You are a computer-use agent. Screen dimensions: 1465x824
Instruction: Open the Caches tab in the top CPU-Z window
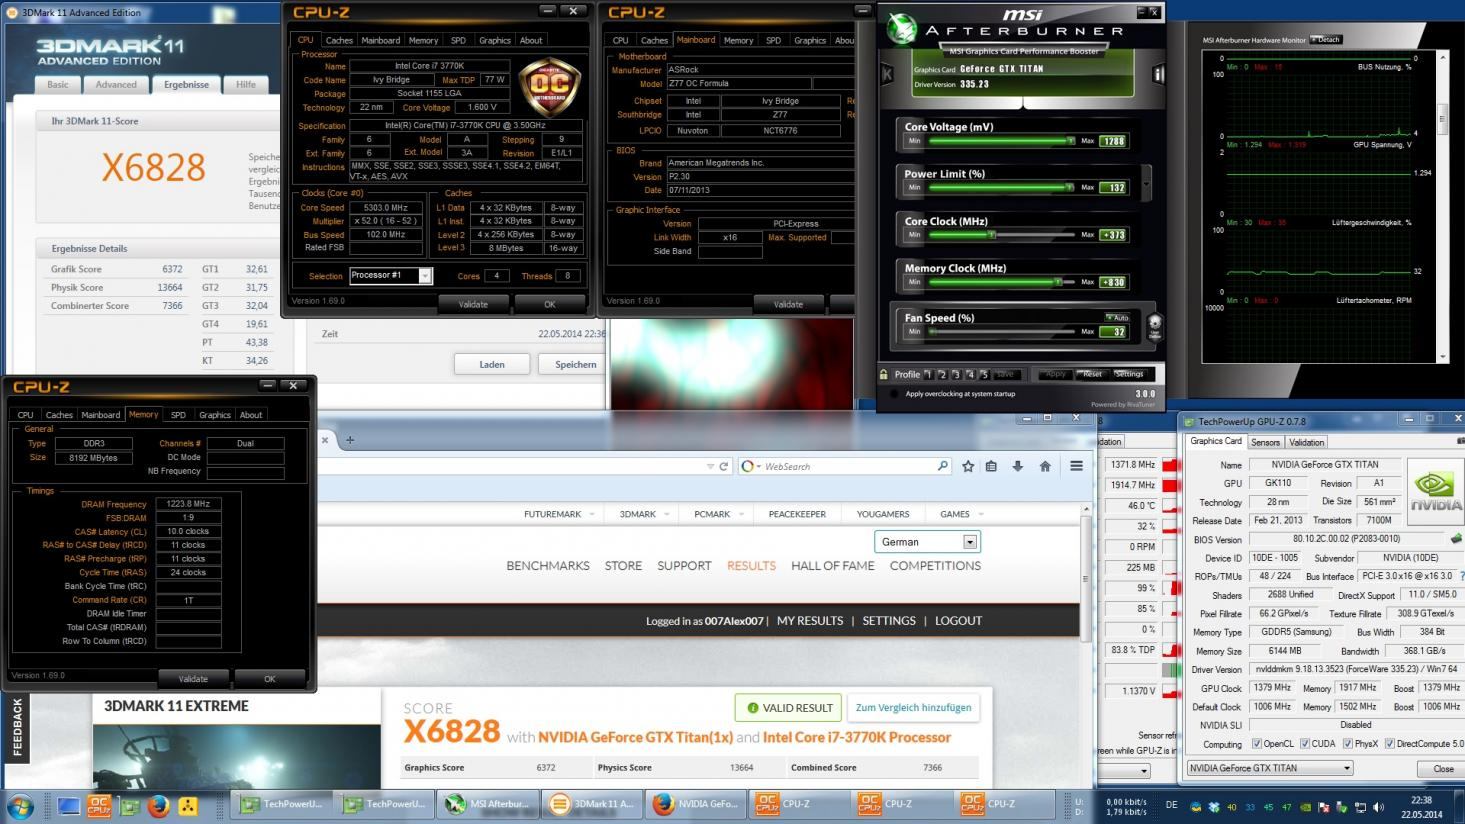click(339, 41)
